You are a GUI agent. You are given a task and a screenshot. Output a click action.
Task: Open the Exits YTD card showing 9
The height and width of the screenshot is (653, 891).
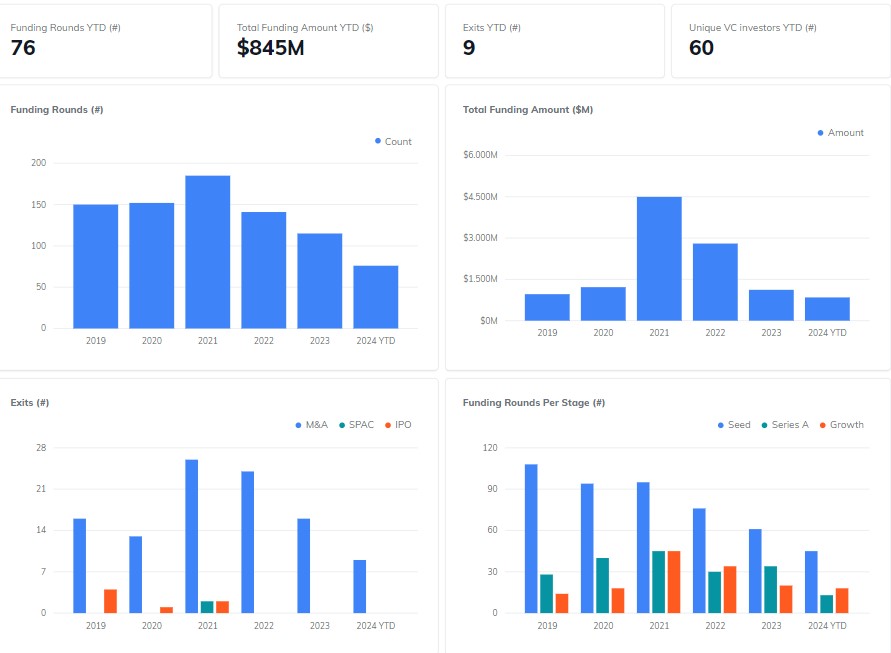pos(555,41)
